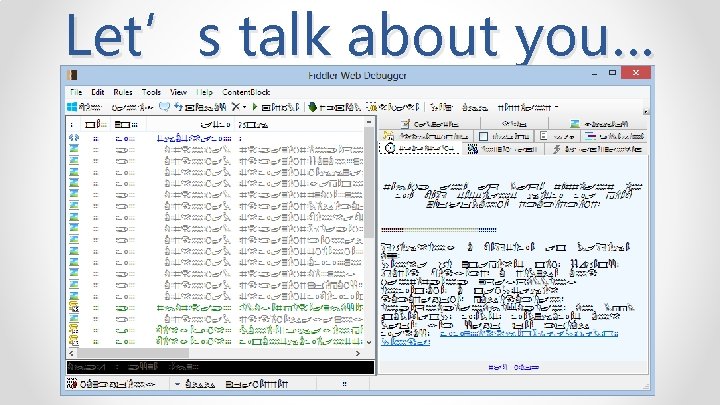Open the Rules menu
Screen dimensions: 720x405
123,92
